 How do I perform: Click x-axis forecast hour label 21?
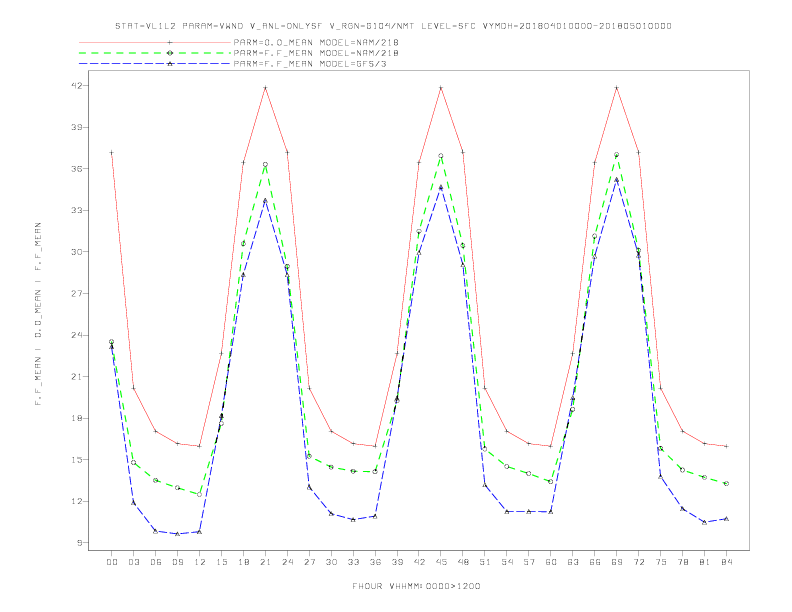tap(265, 562)
